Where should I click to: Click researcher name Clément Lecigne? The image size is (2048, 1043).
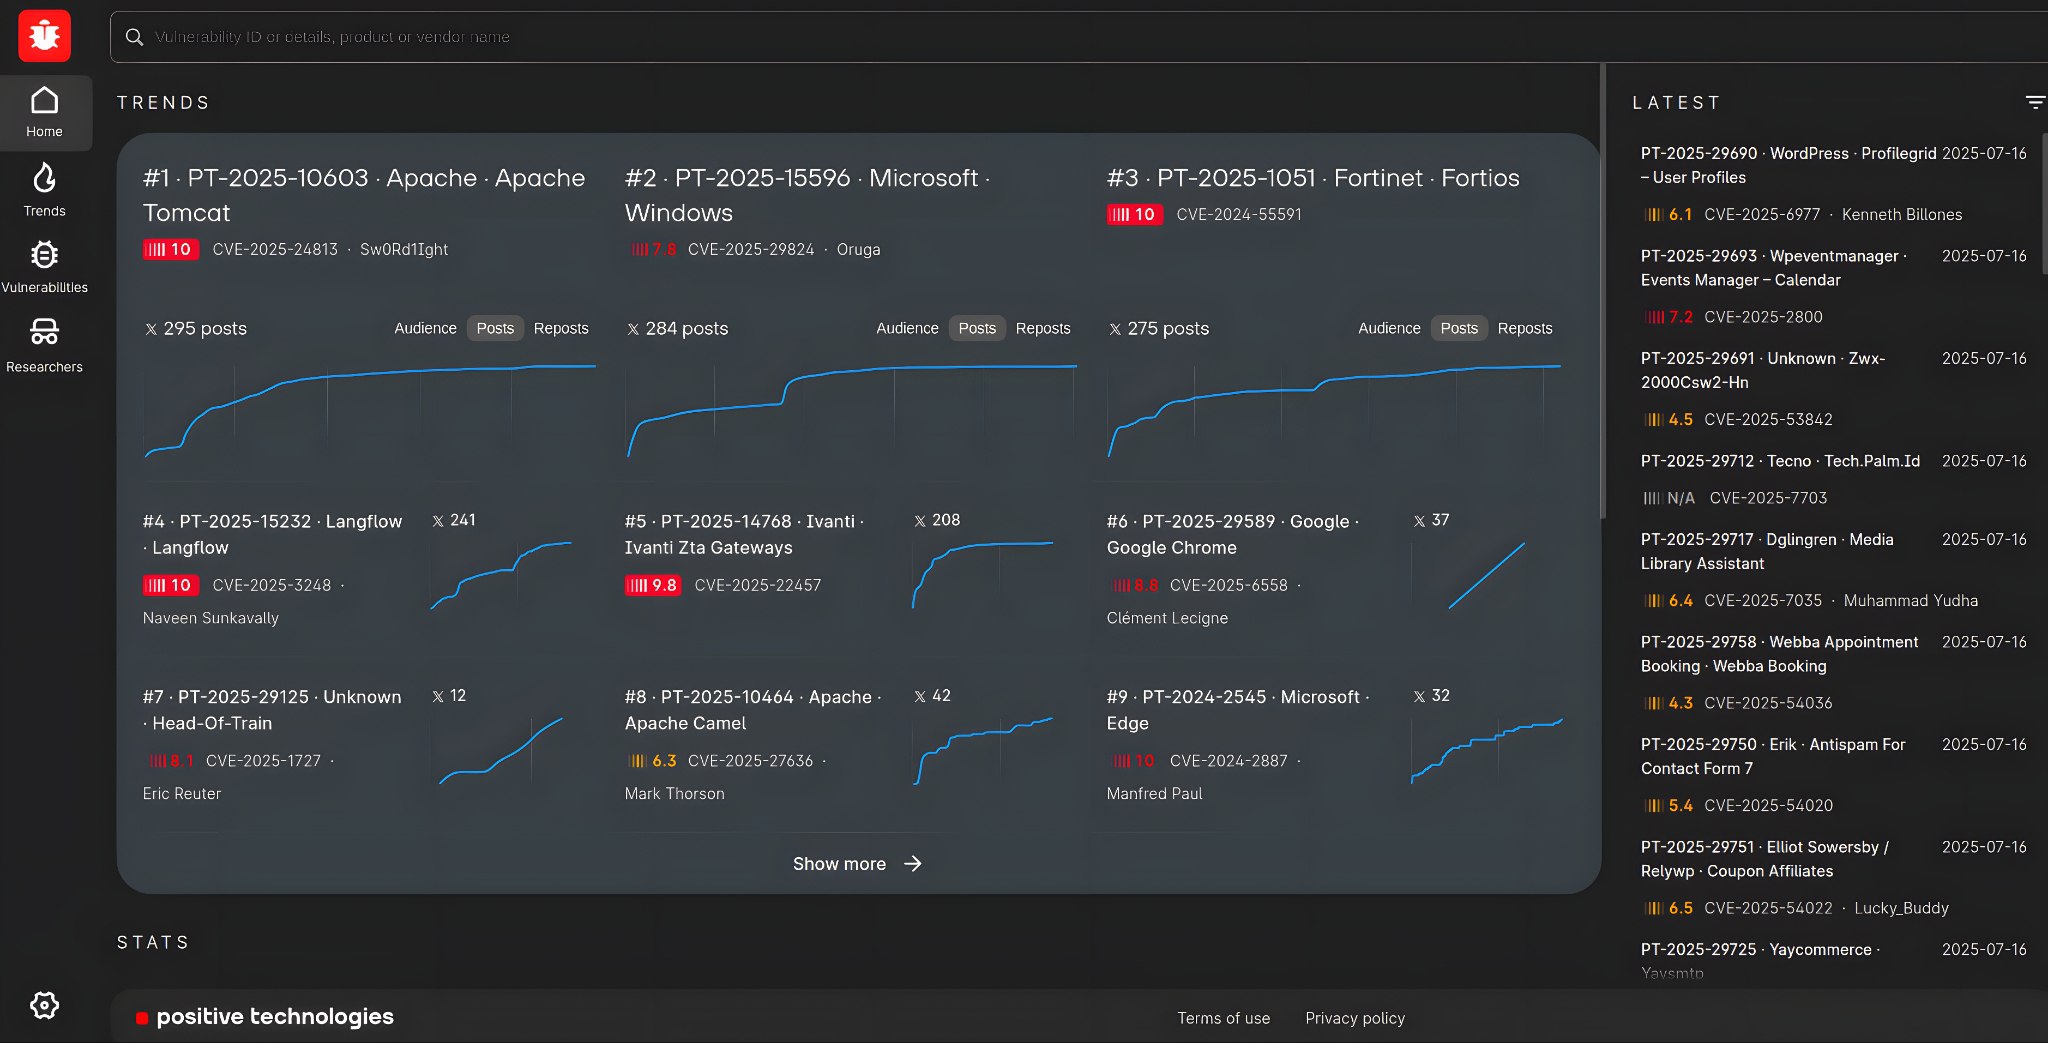[x=1167, y=619]
